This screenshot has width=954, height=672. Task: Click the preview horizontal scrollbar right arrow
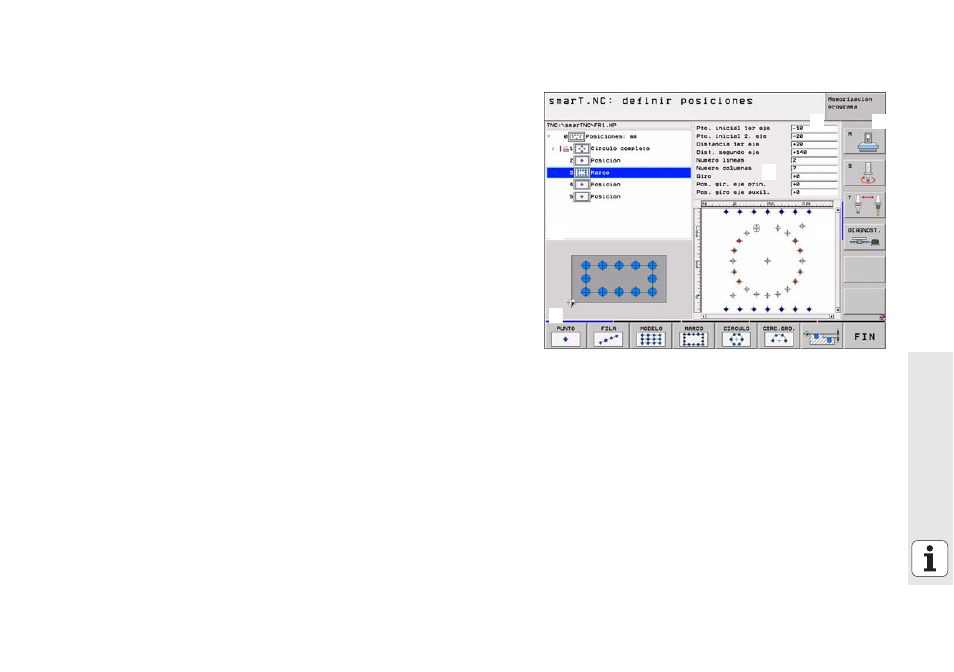831,316
